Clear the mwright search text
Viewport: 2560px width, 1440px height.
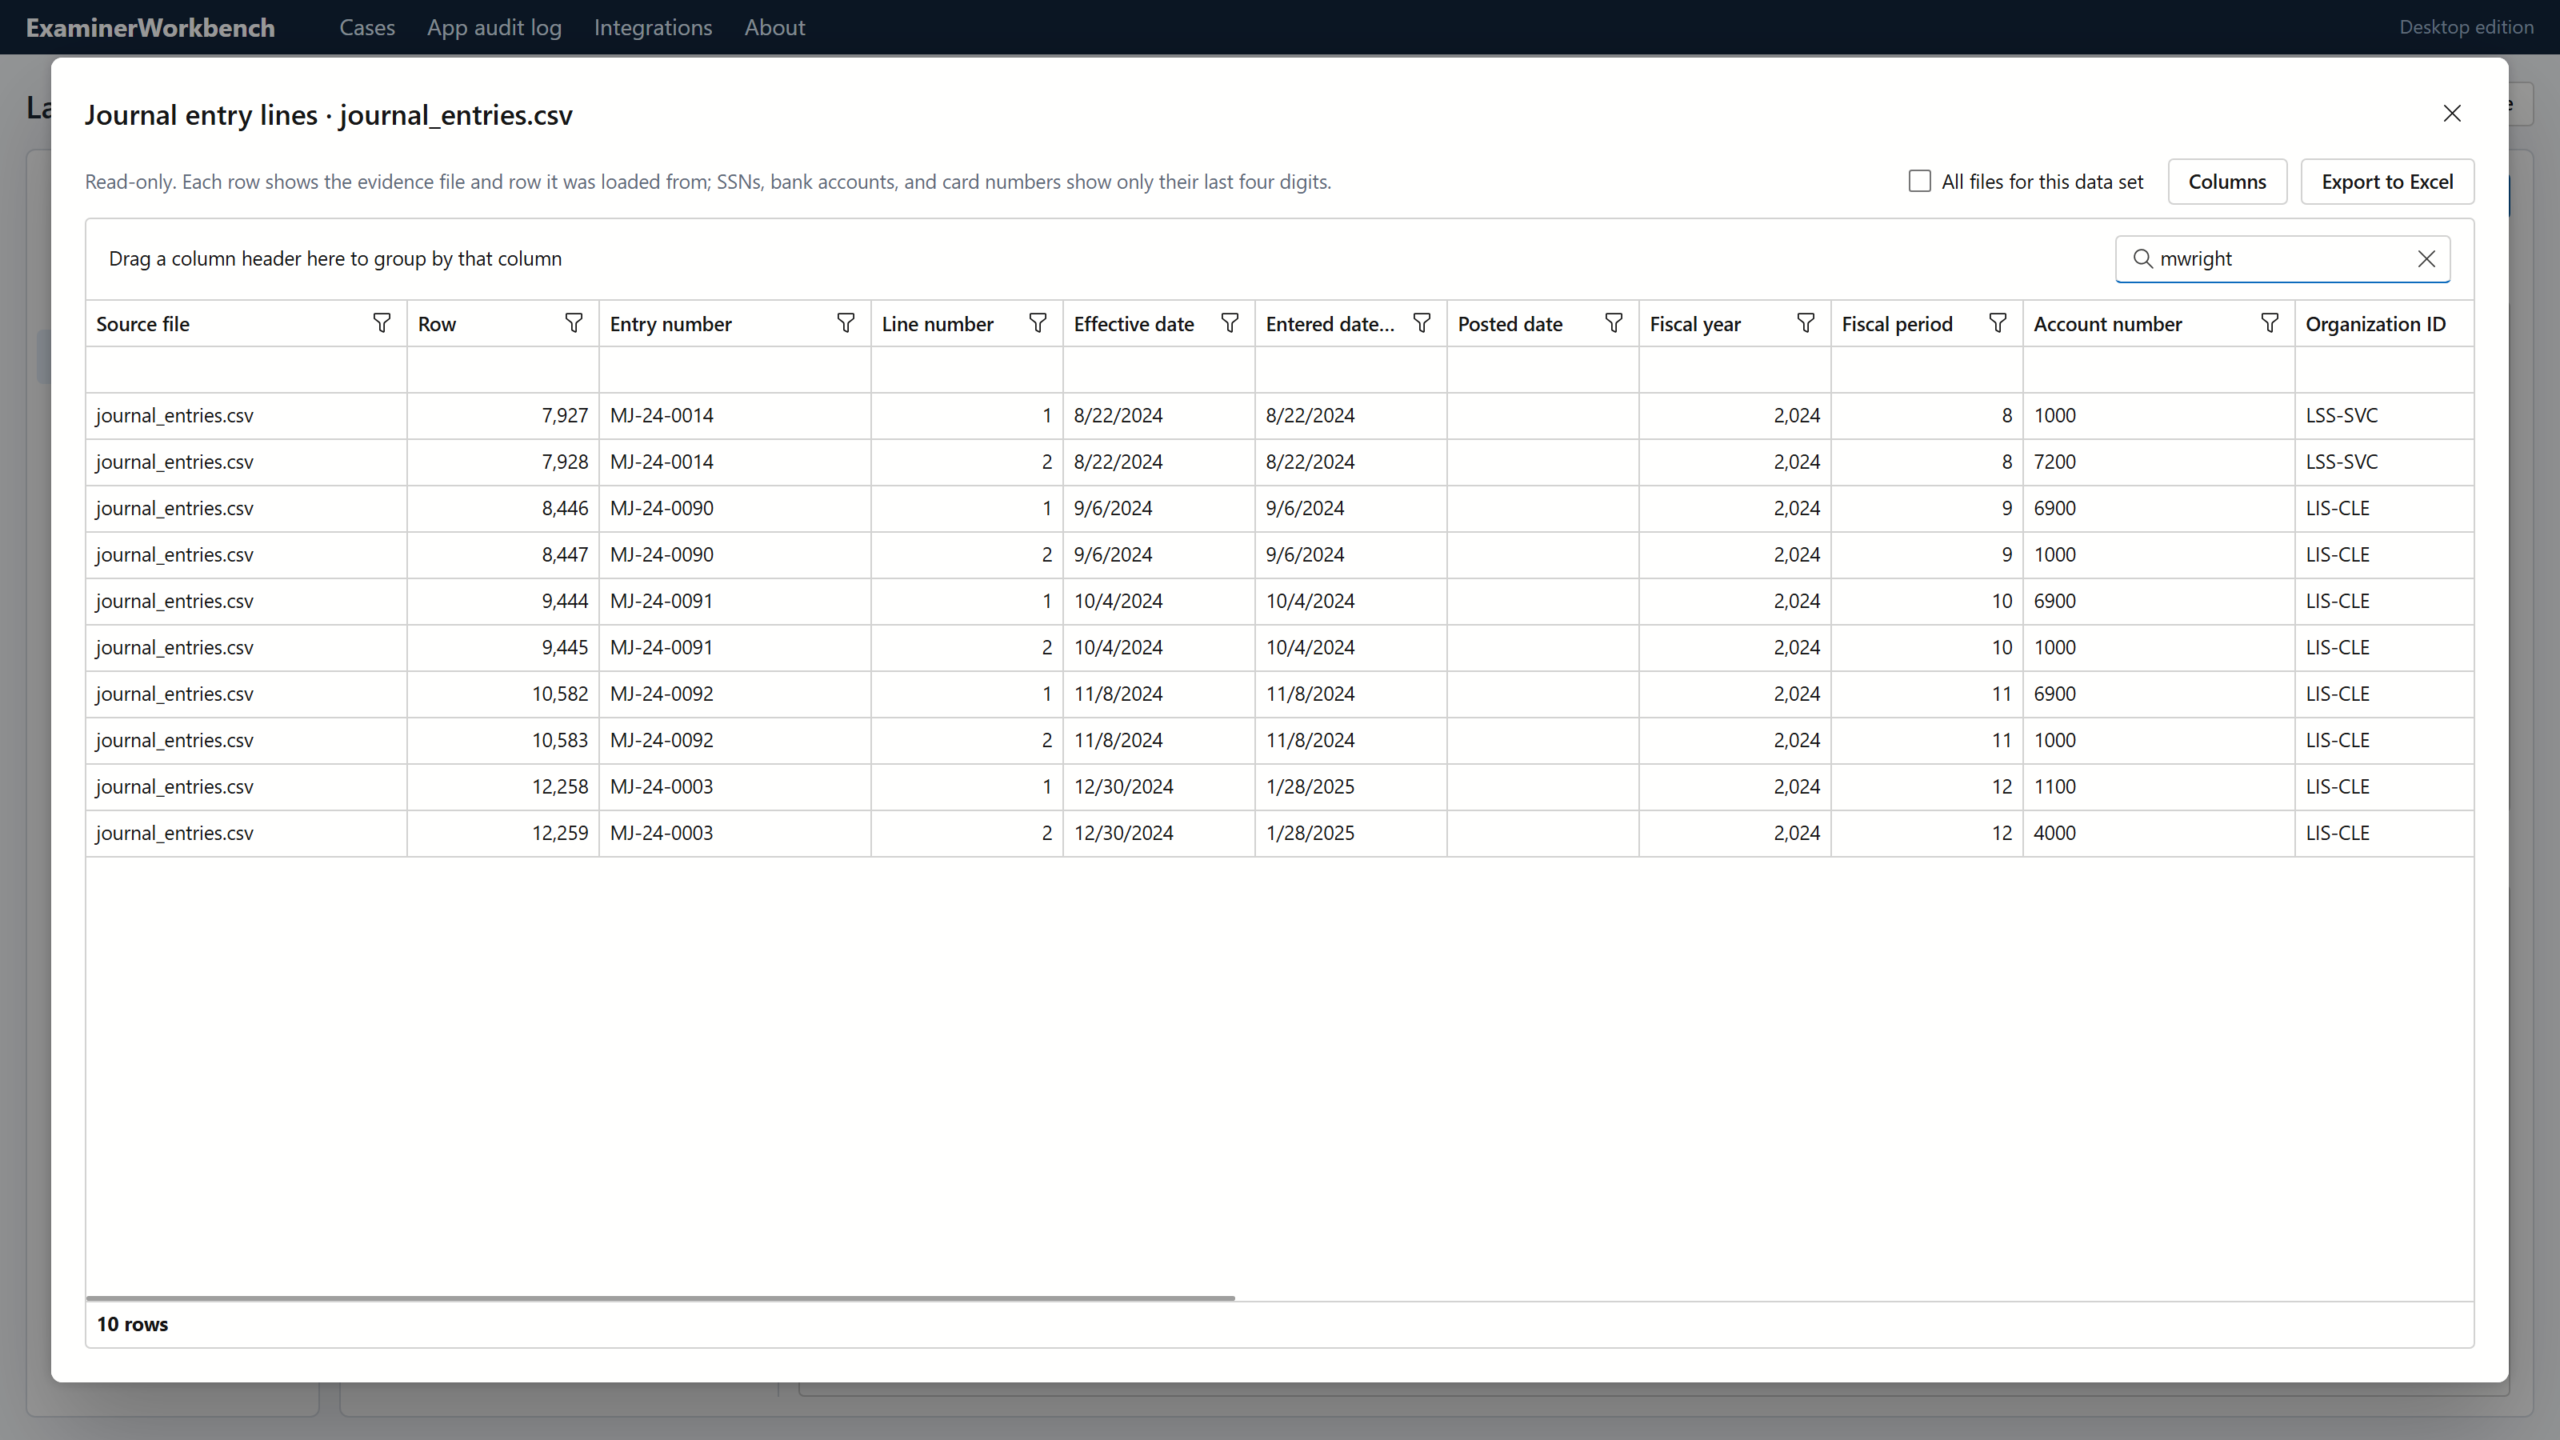tap(2426, 259)
